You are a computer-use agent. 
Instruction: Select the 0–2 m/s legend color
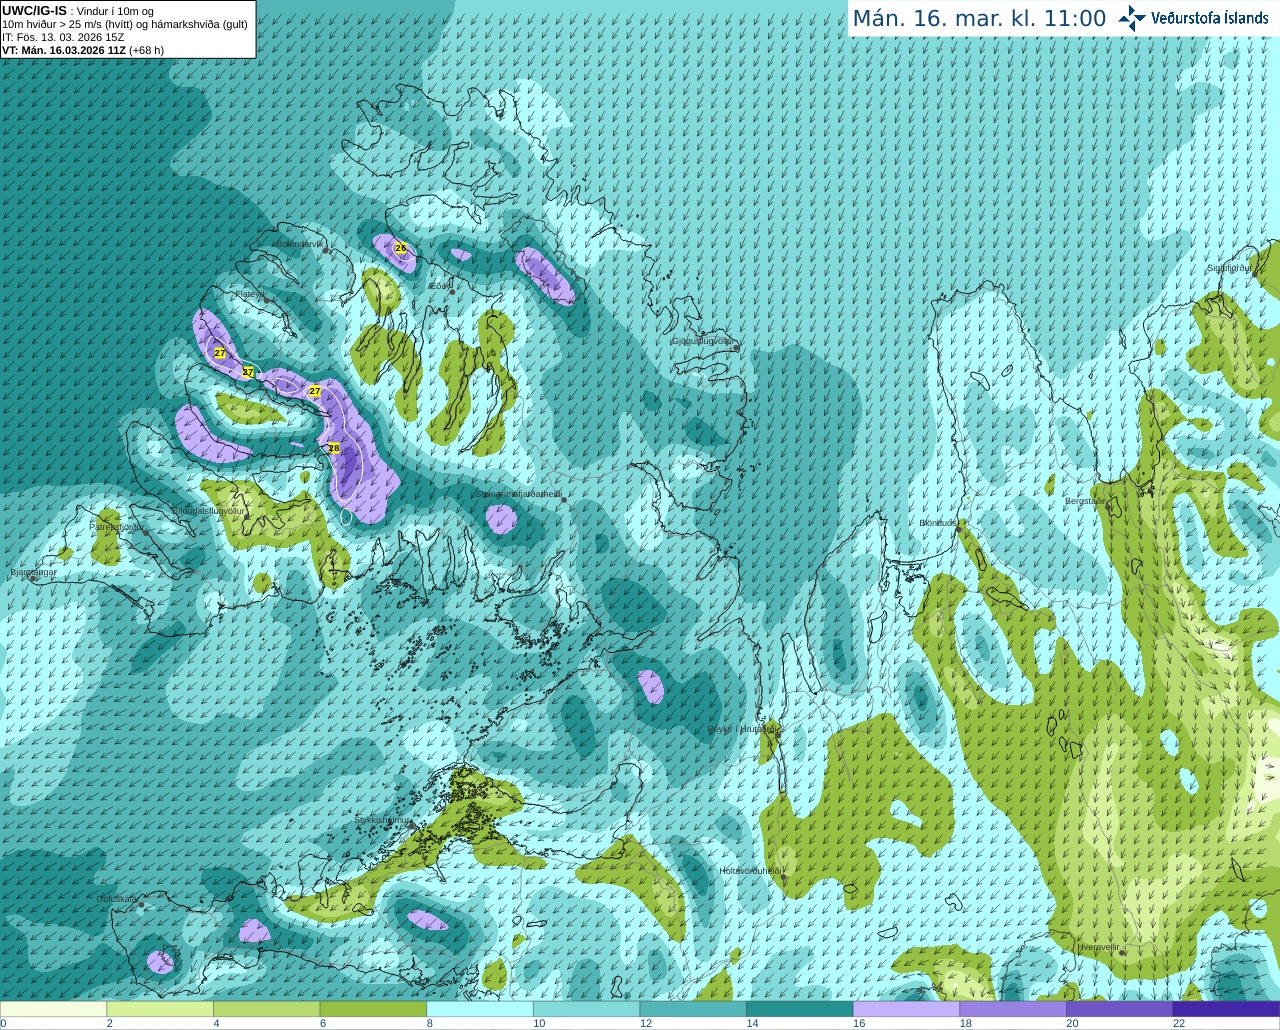(x=53, y=1009)
